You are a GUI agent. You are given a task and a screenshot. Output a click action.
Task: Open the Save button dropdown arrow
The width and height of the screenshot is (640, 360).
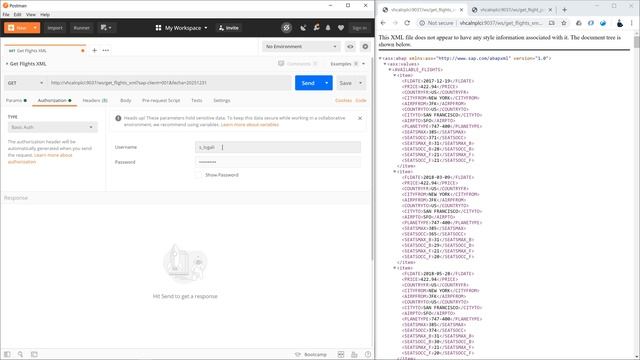pyautogui.click(x=360, y=83)
